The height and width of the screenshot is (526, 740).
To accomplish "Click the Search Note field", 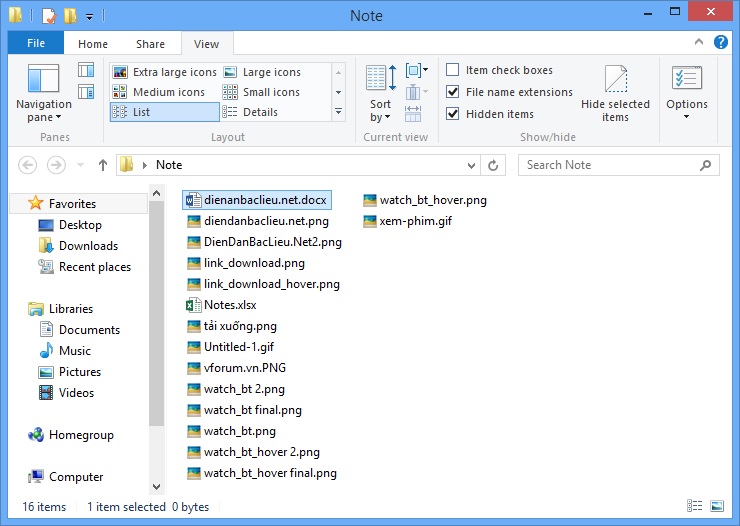I will (x=619, y=165).
